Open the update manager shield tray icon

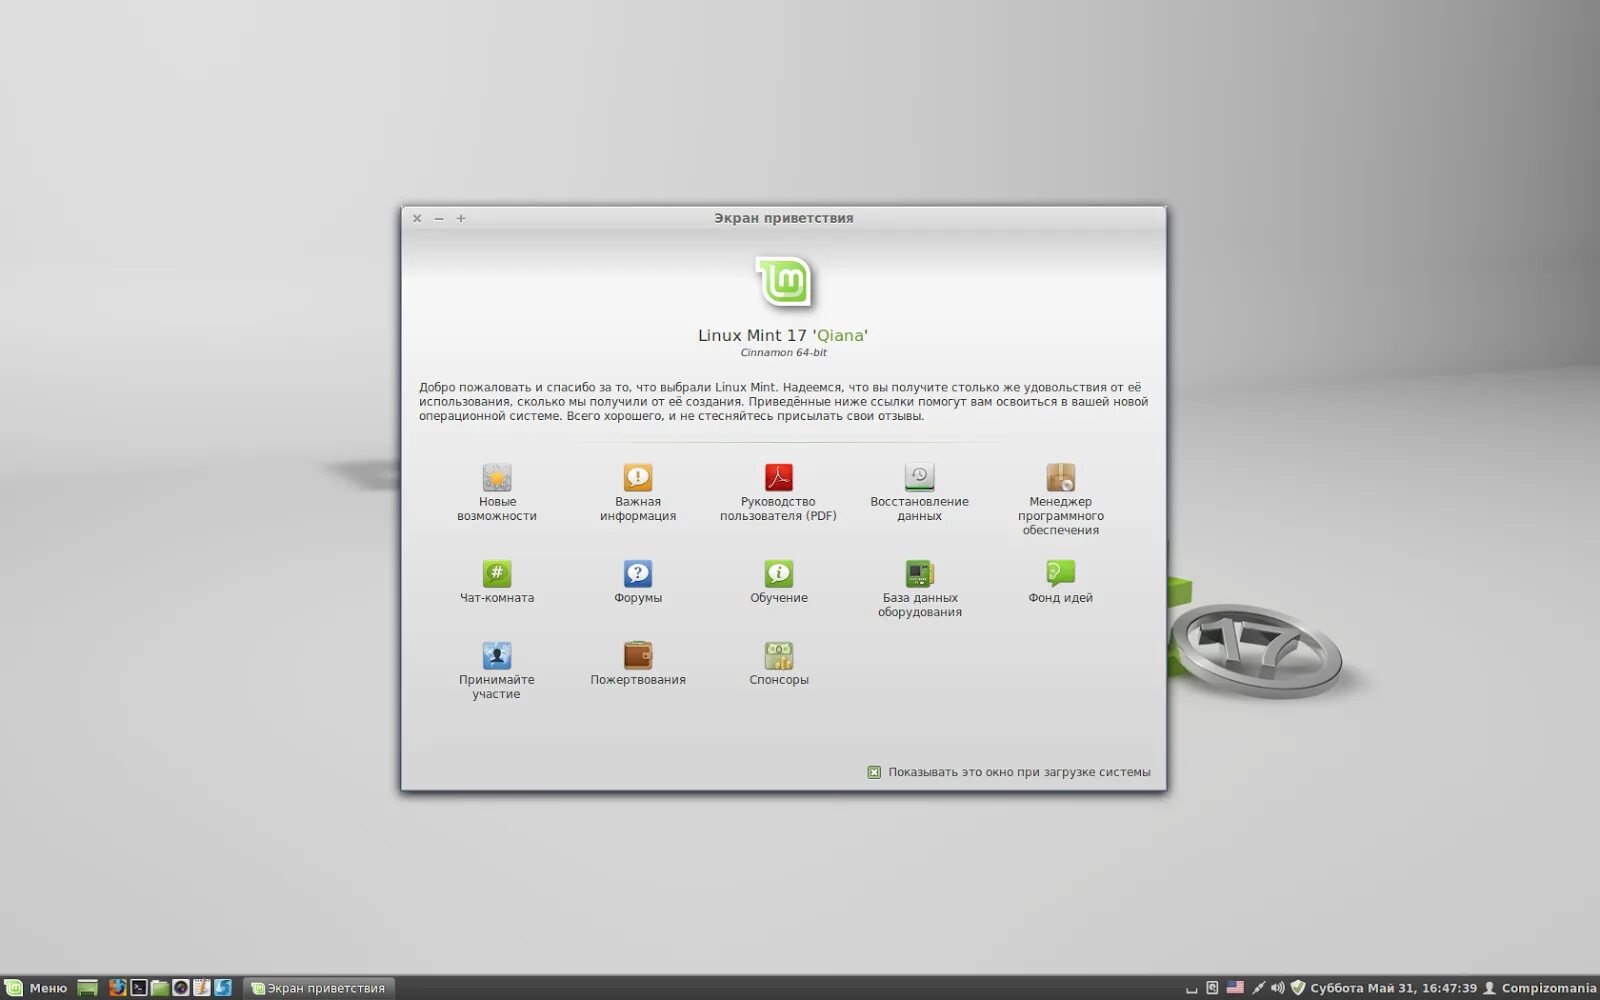pos(1298,988)
